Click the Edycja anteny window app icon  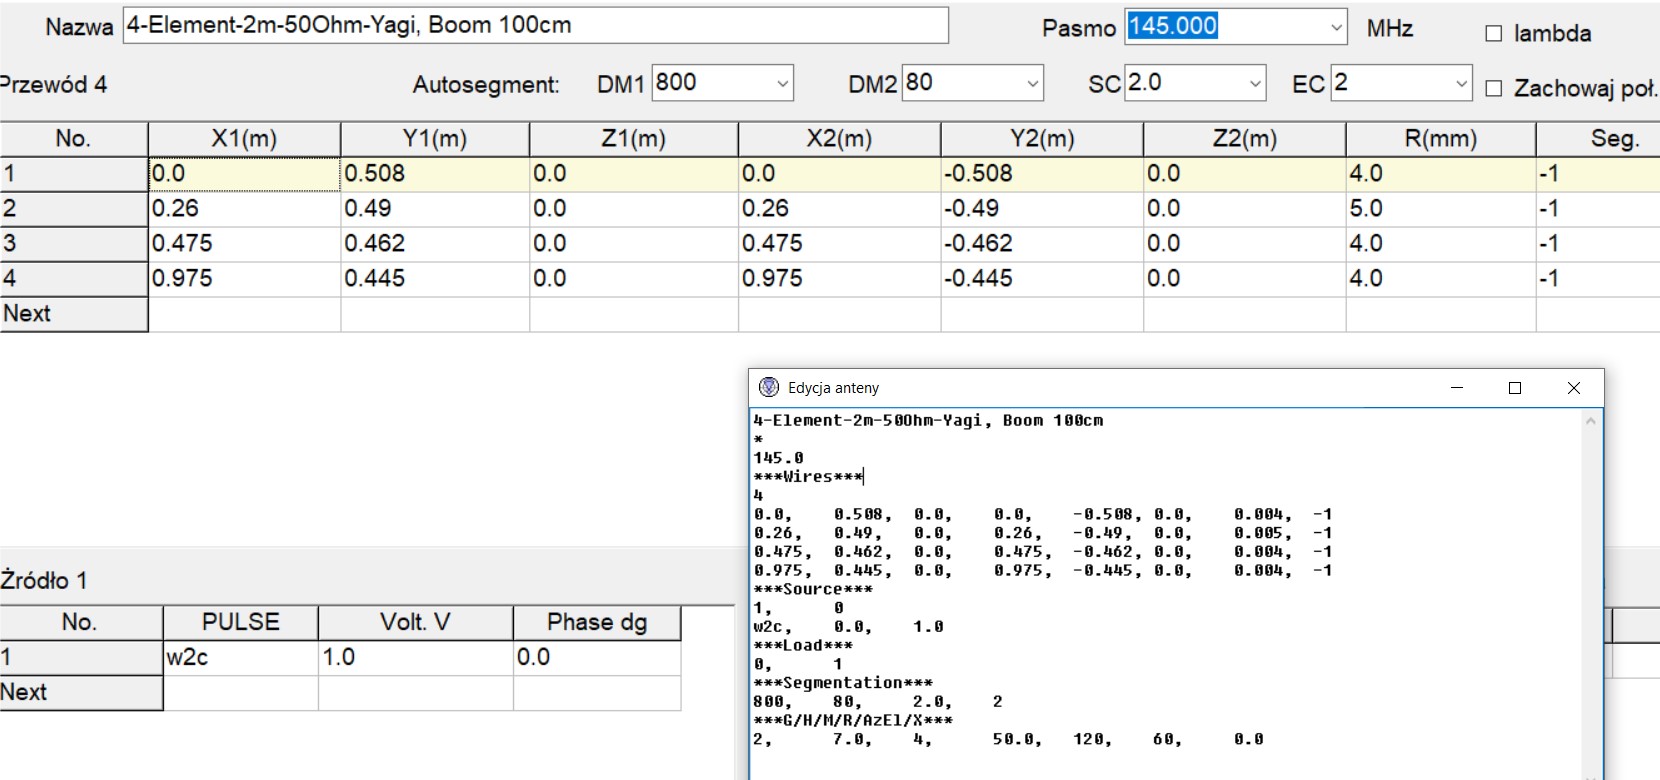(768, 387)
